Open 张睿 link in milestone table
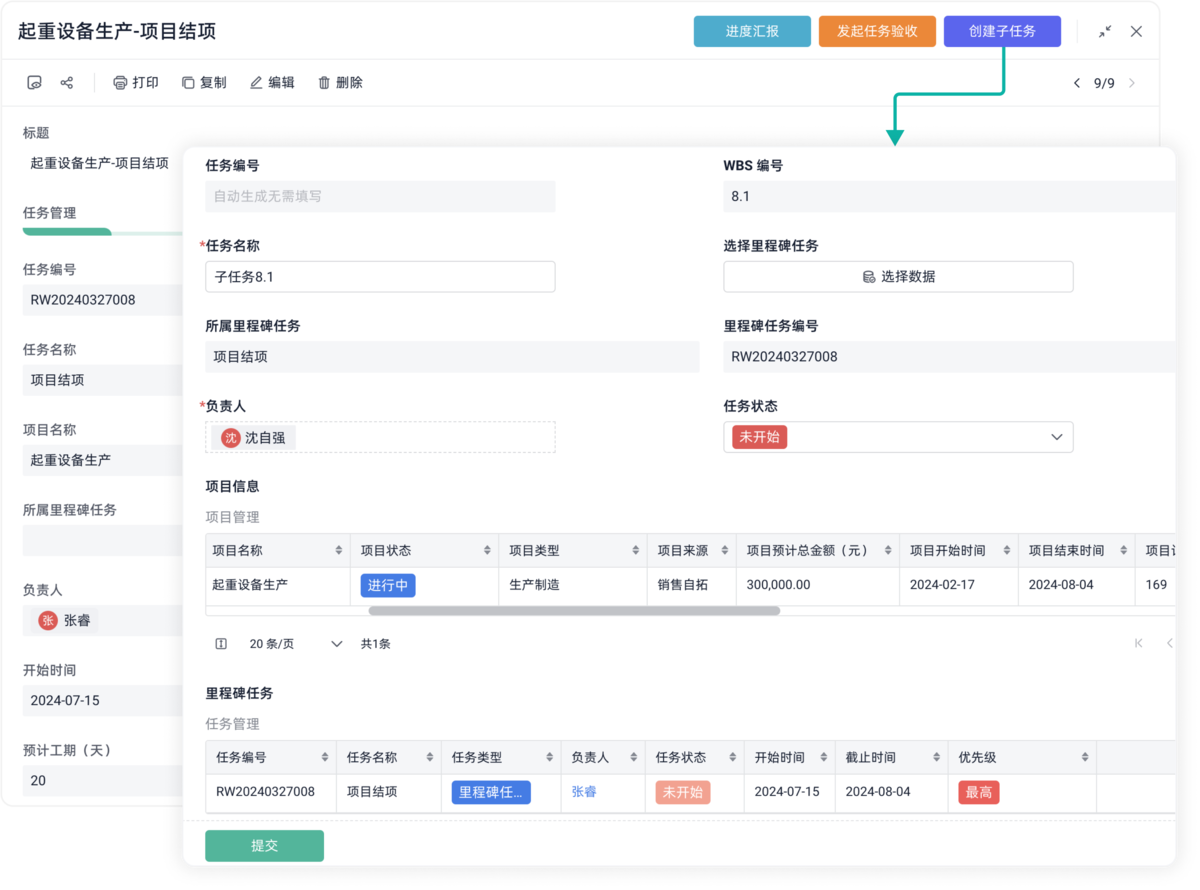The width and height of the screenshot is (1200, 890). [584, 792]
